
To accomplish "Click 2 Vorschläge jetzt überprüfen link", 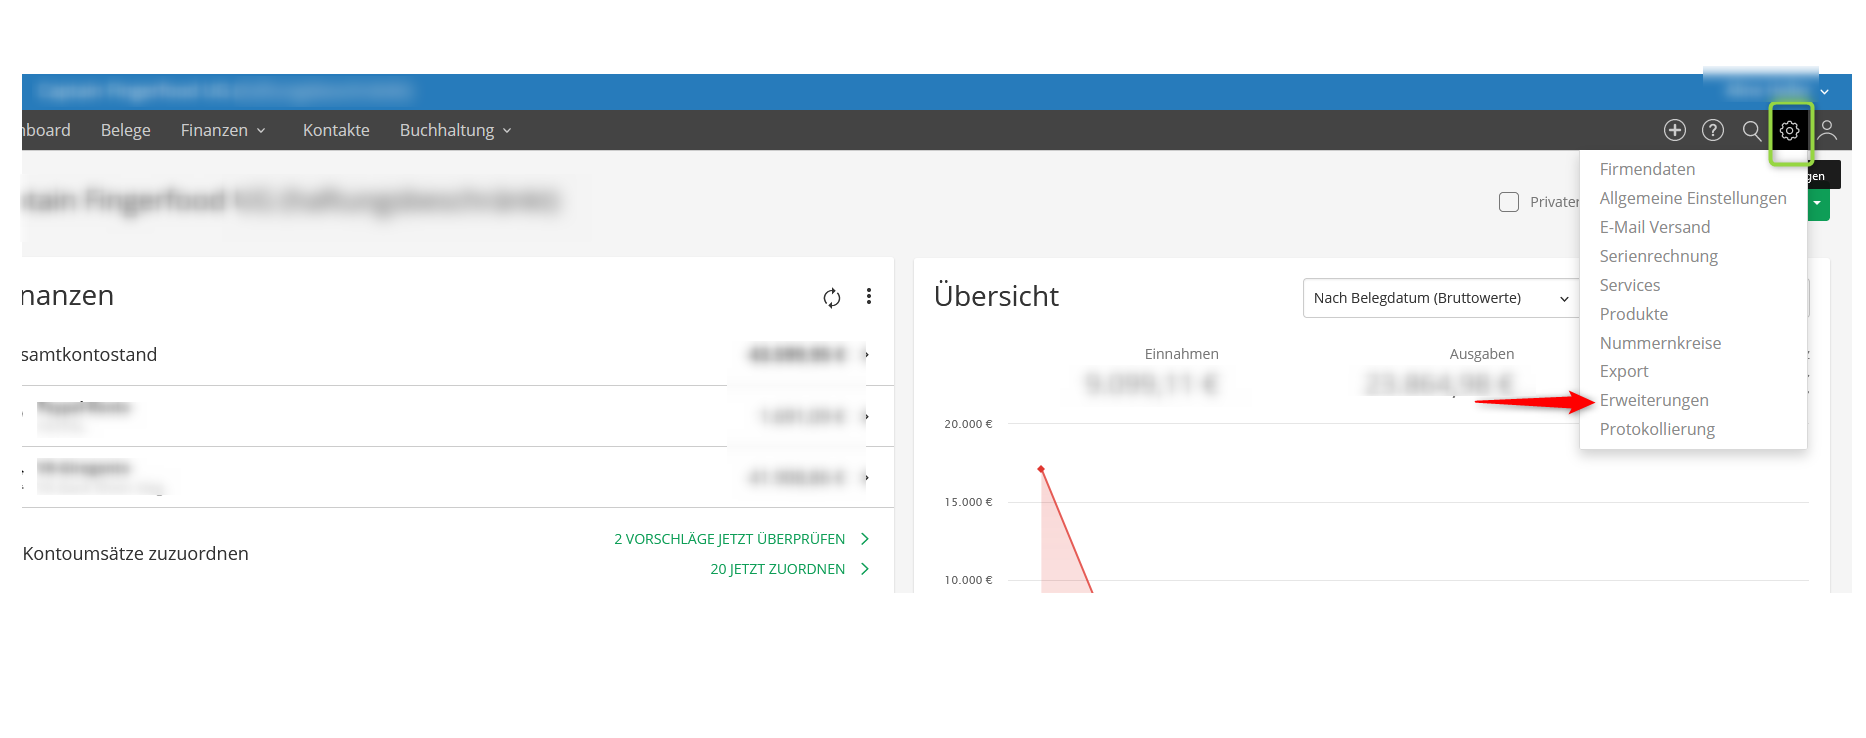I will click(740, 539).
